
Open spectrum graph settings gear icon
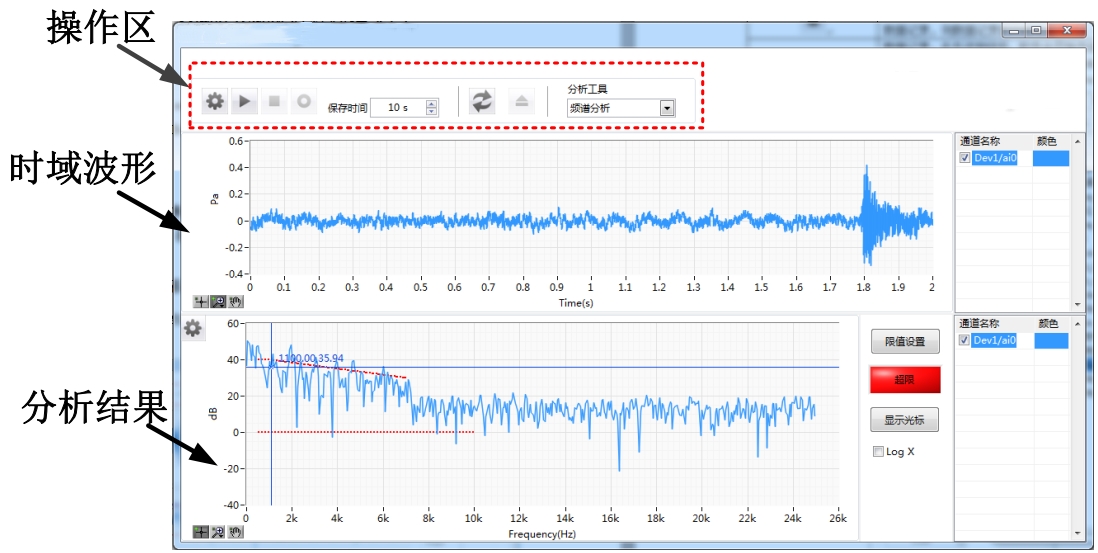(193, 328)
